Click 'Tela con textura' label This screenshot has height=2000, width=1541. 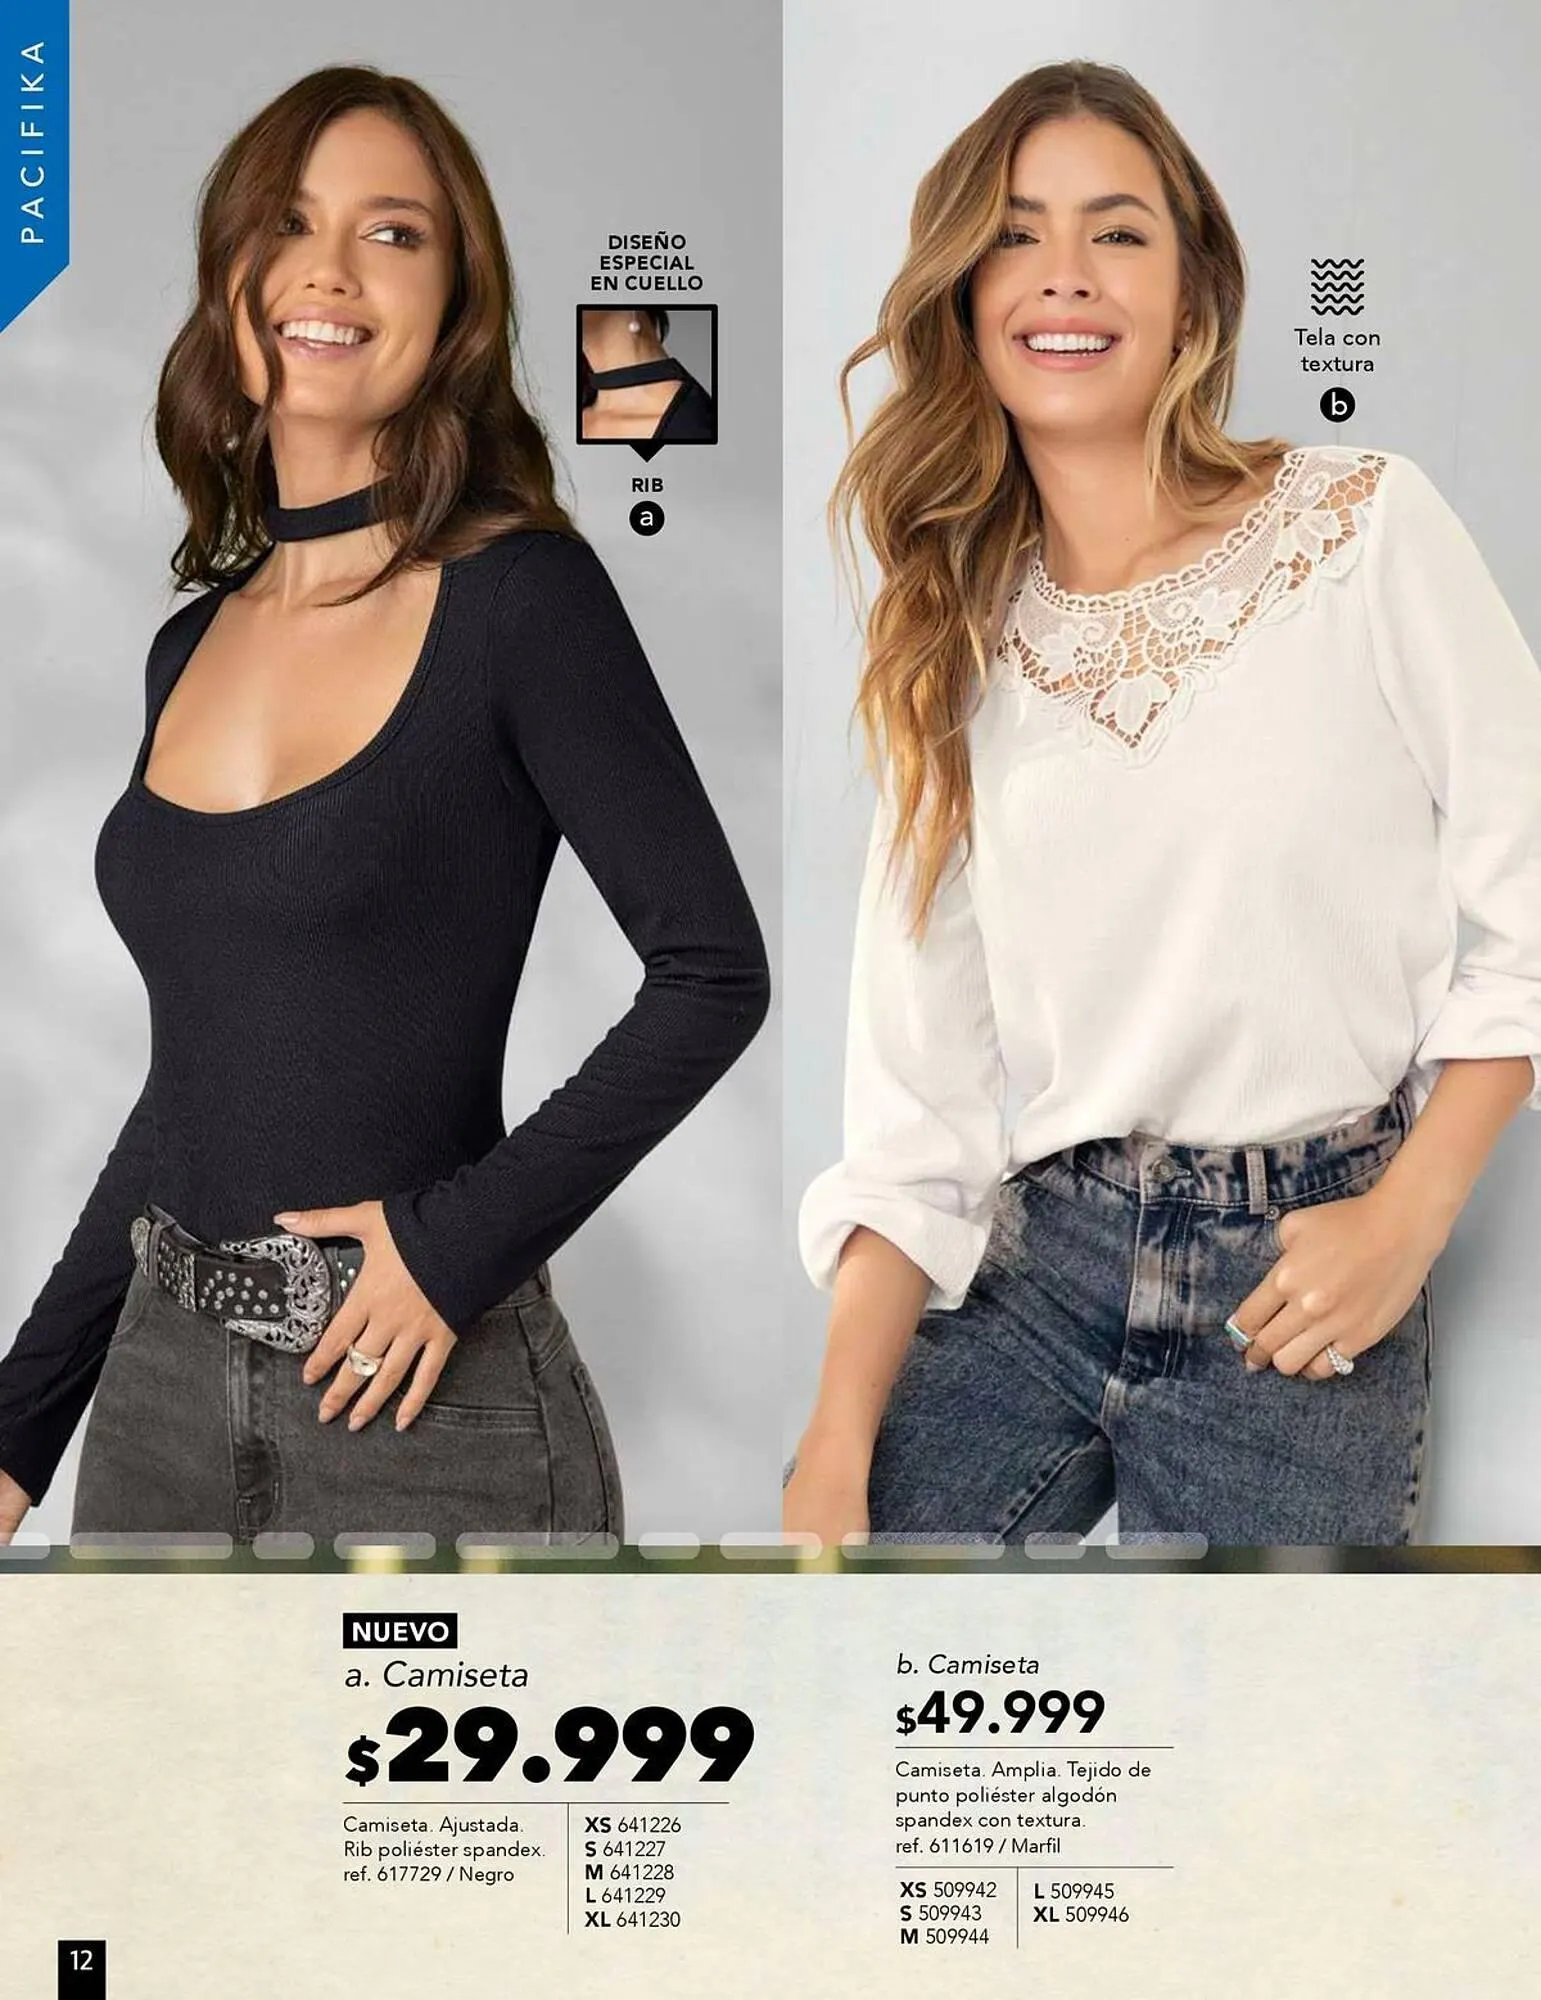click(x=1337, y=351)
